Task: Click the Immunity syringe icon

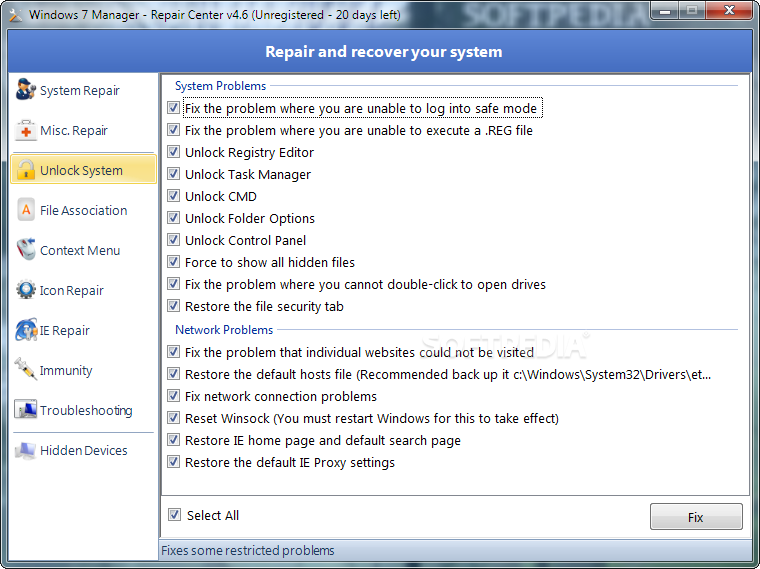Action: pyautogui.click(x=26, y=369)
